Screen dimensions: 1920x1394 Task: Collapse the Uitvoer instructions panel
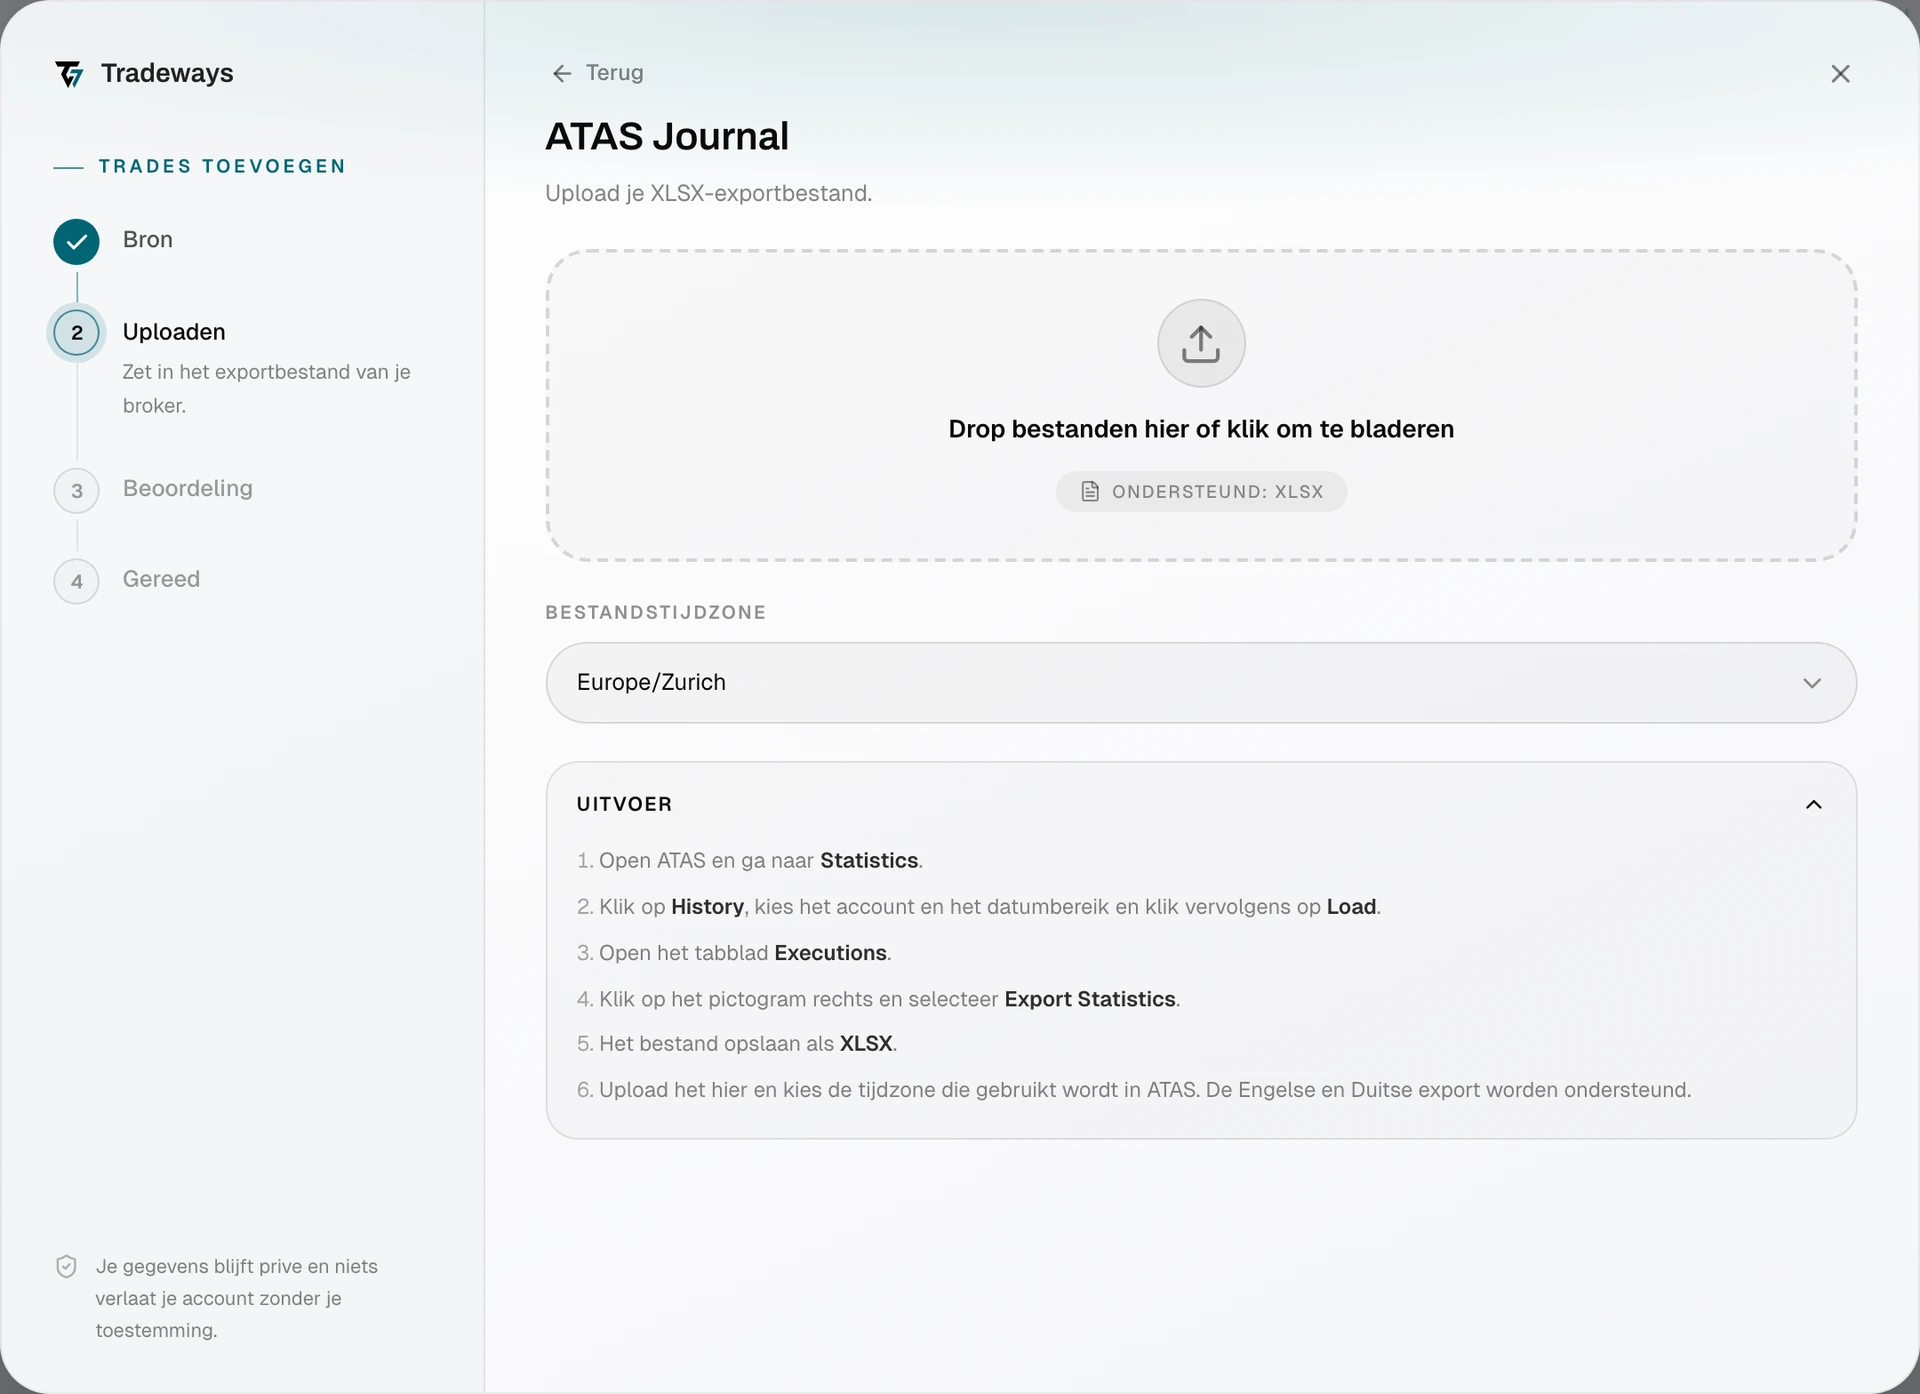click(x=1814, y=805)
